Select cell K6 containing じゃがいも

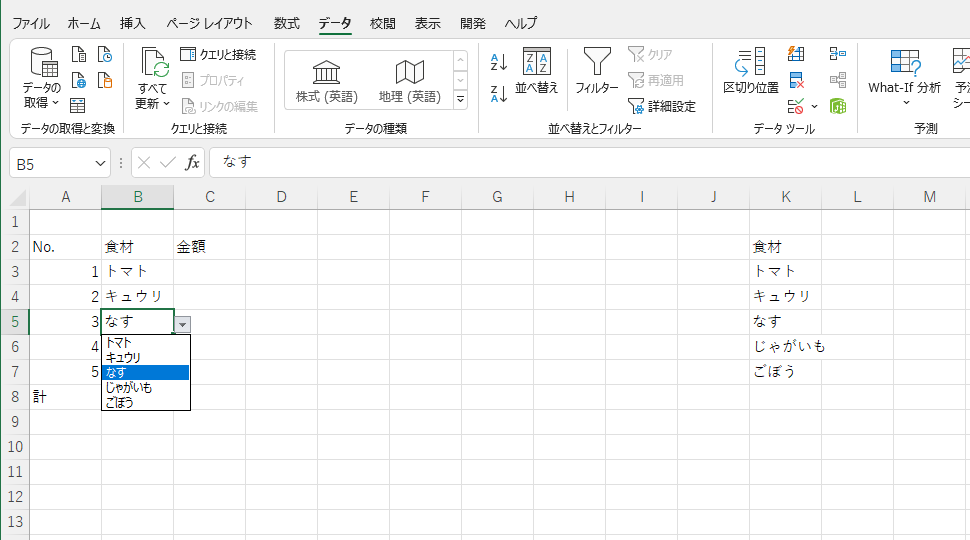click(786, 346)
